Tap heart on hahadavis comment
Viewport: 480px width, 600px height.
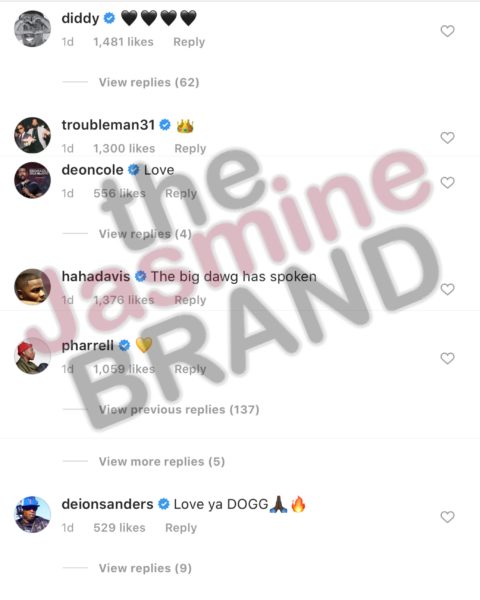point(447,289)
